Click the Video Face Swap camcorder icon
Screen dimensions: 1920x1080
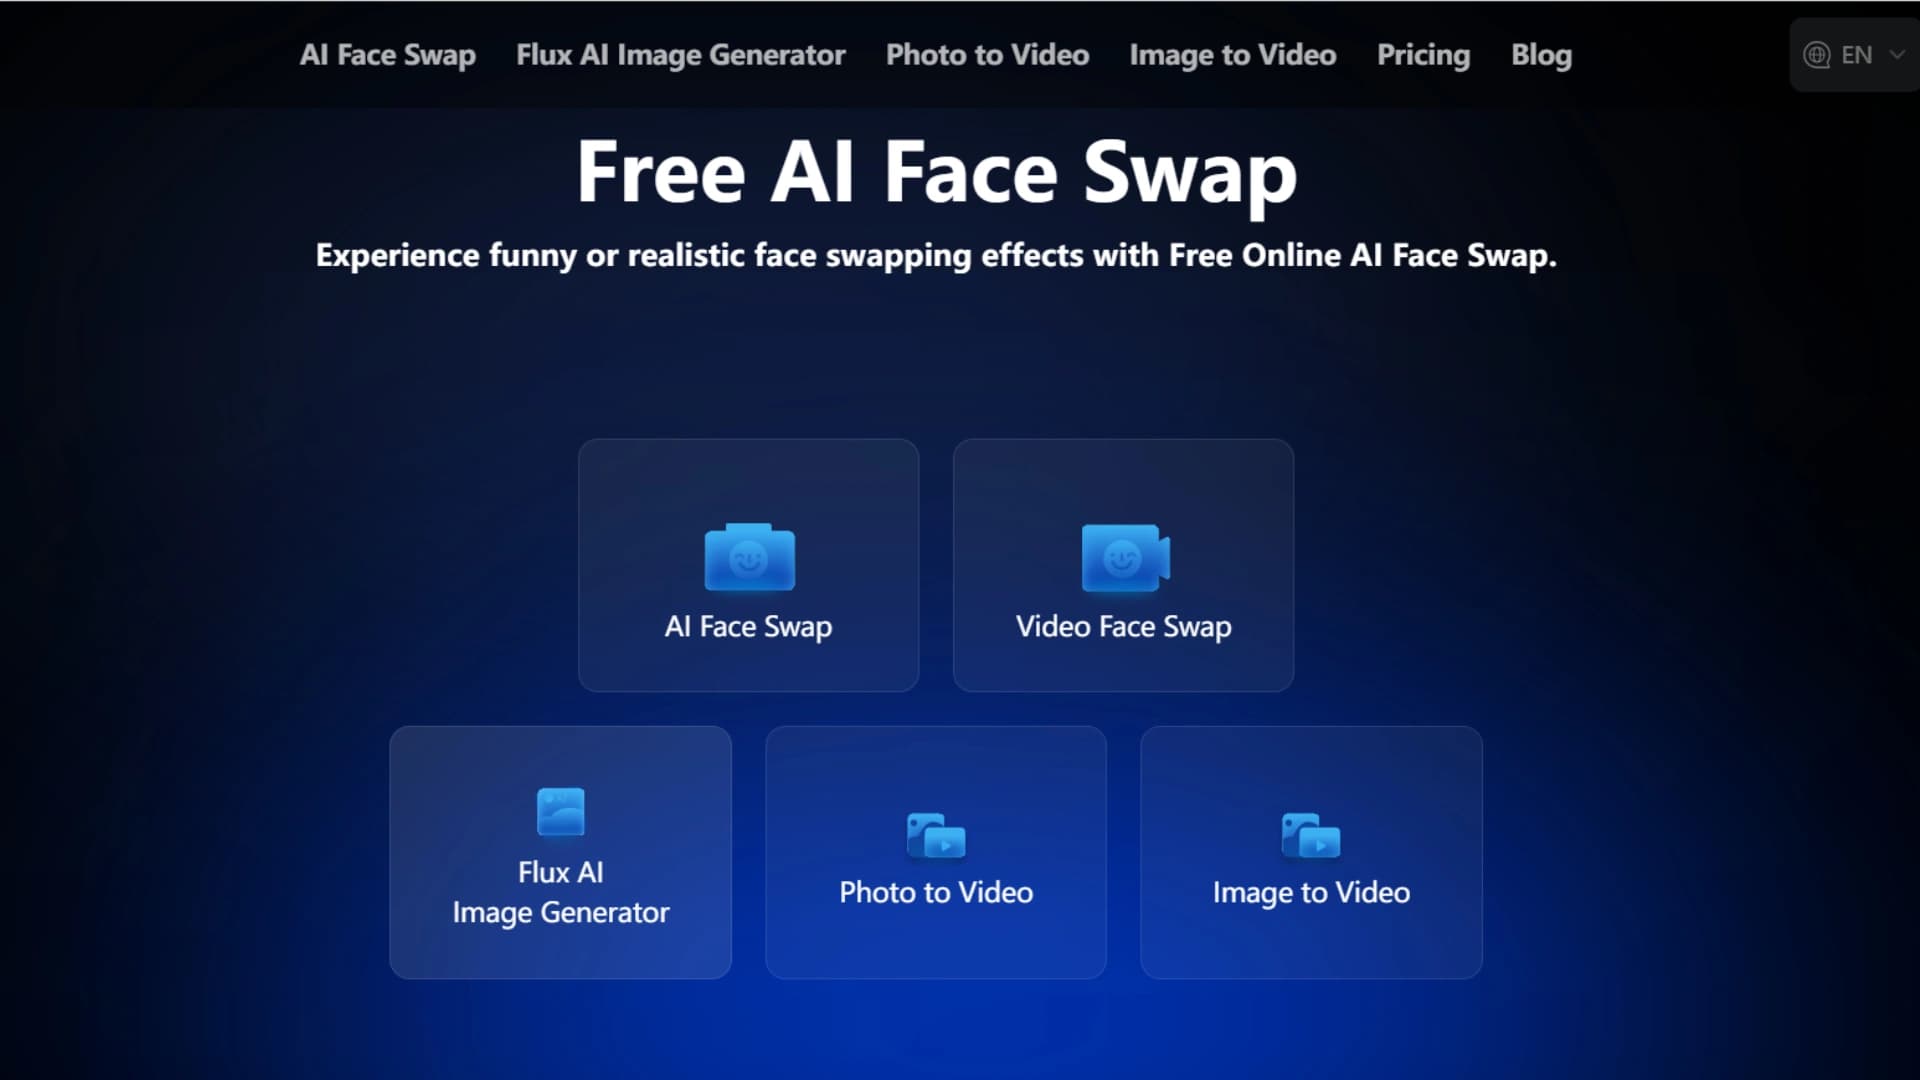[x=1125, y=557]
